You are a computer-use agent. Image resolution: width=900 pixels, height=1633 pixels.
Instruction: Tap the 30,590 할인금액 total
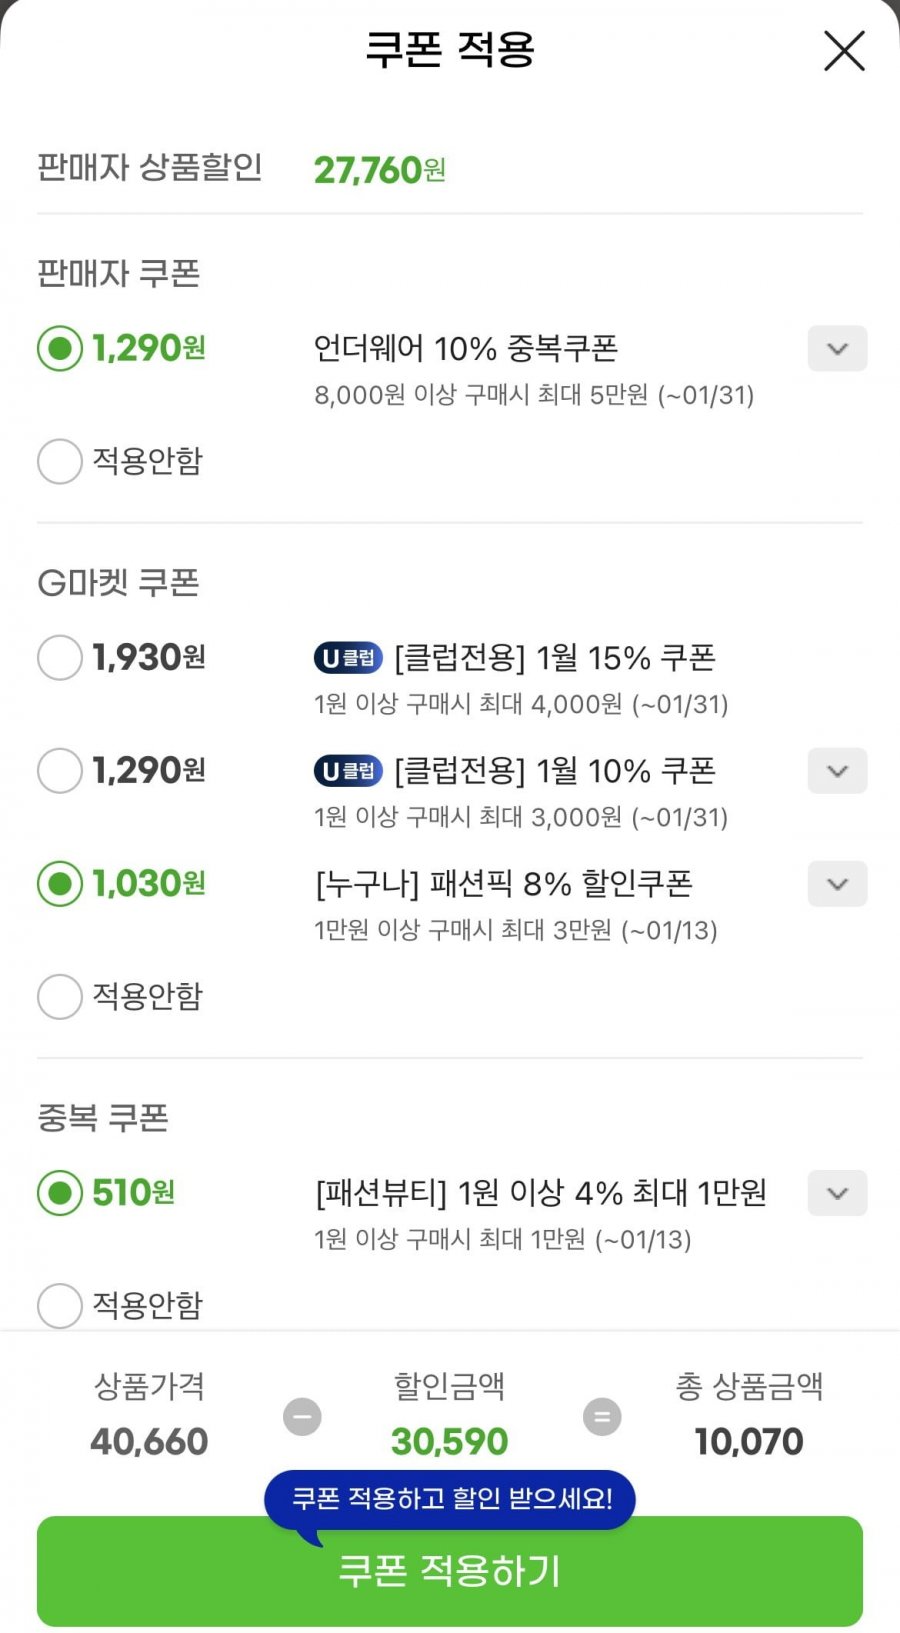pos(450,1442)
